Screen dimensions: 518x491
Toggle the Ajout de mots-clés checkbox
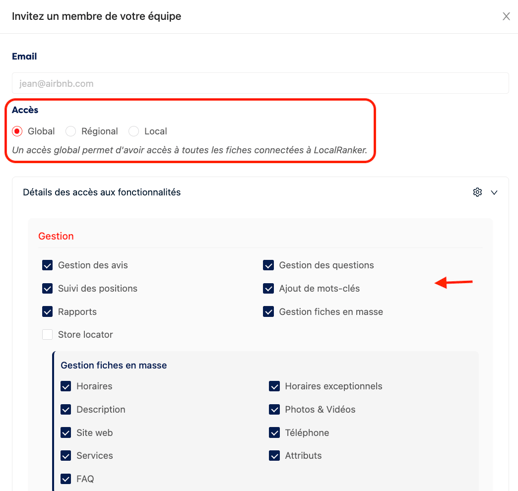point(268,289)
